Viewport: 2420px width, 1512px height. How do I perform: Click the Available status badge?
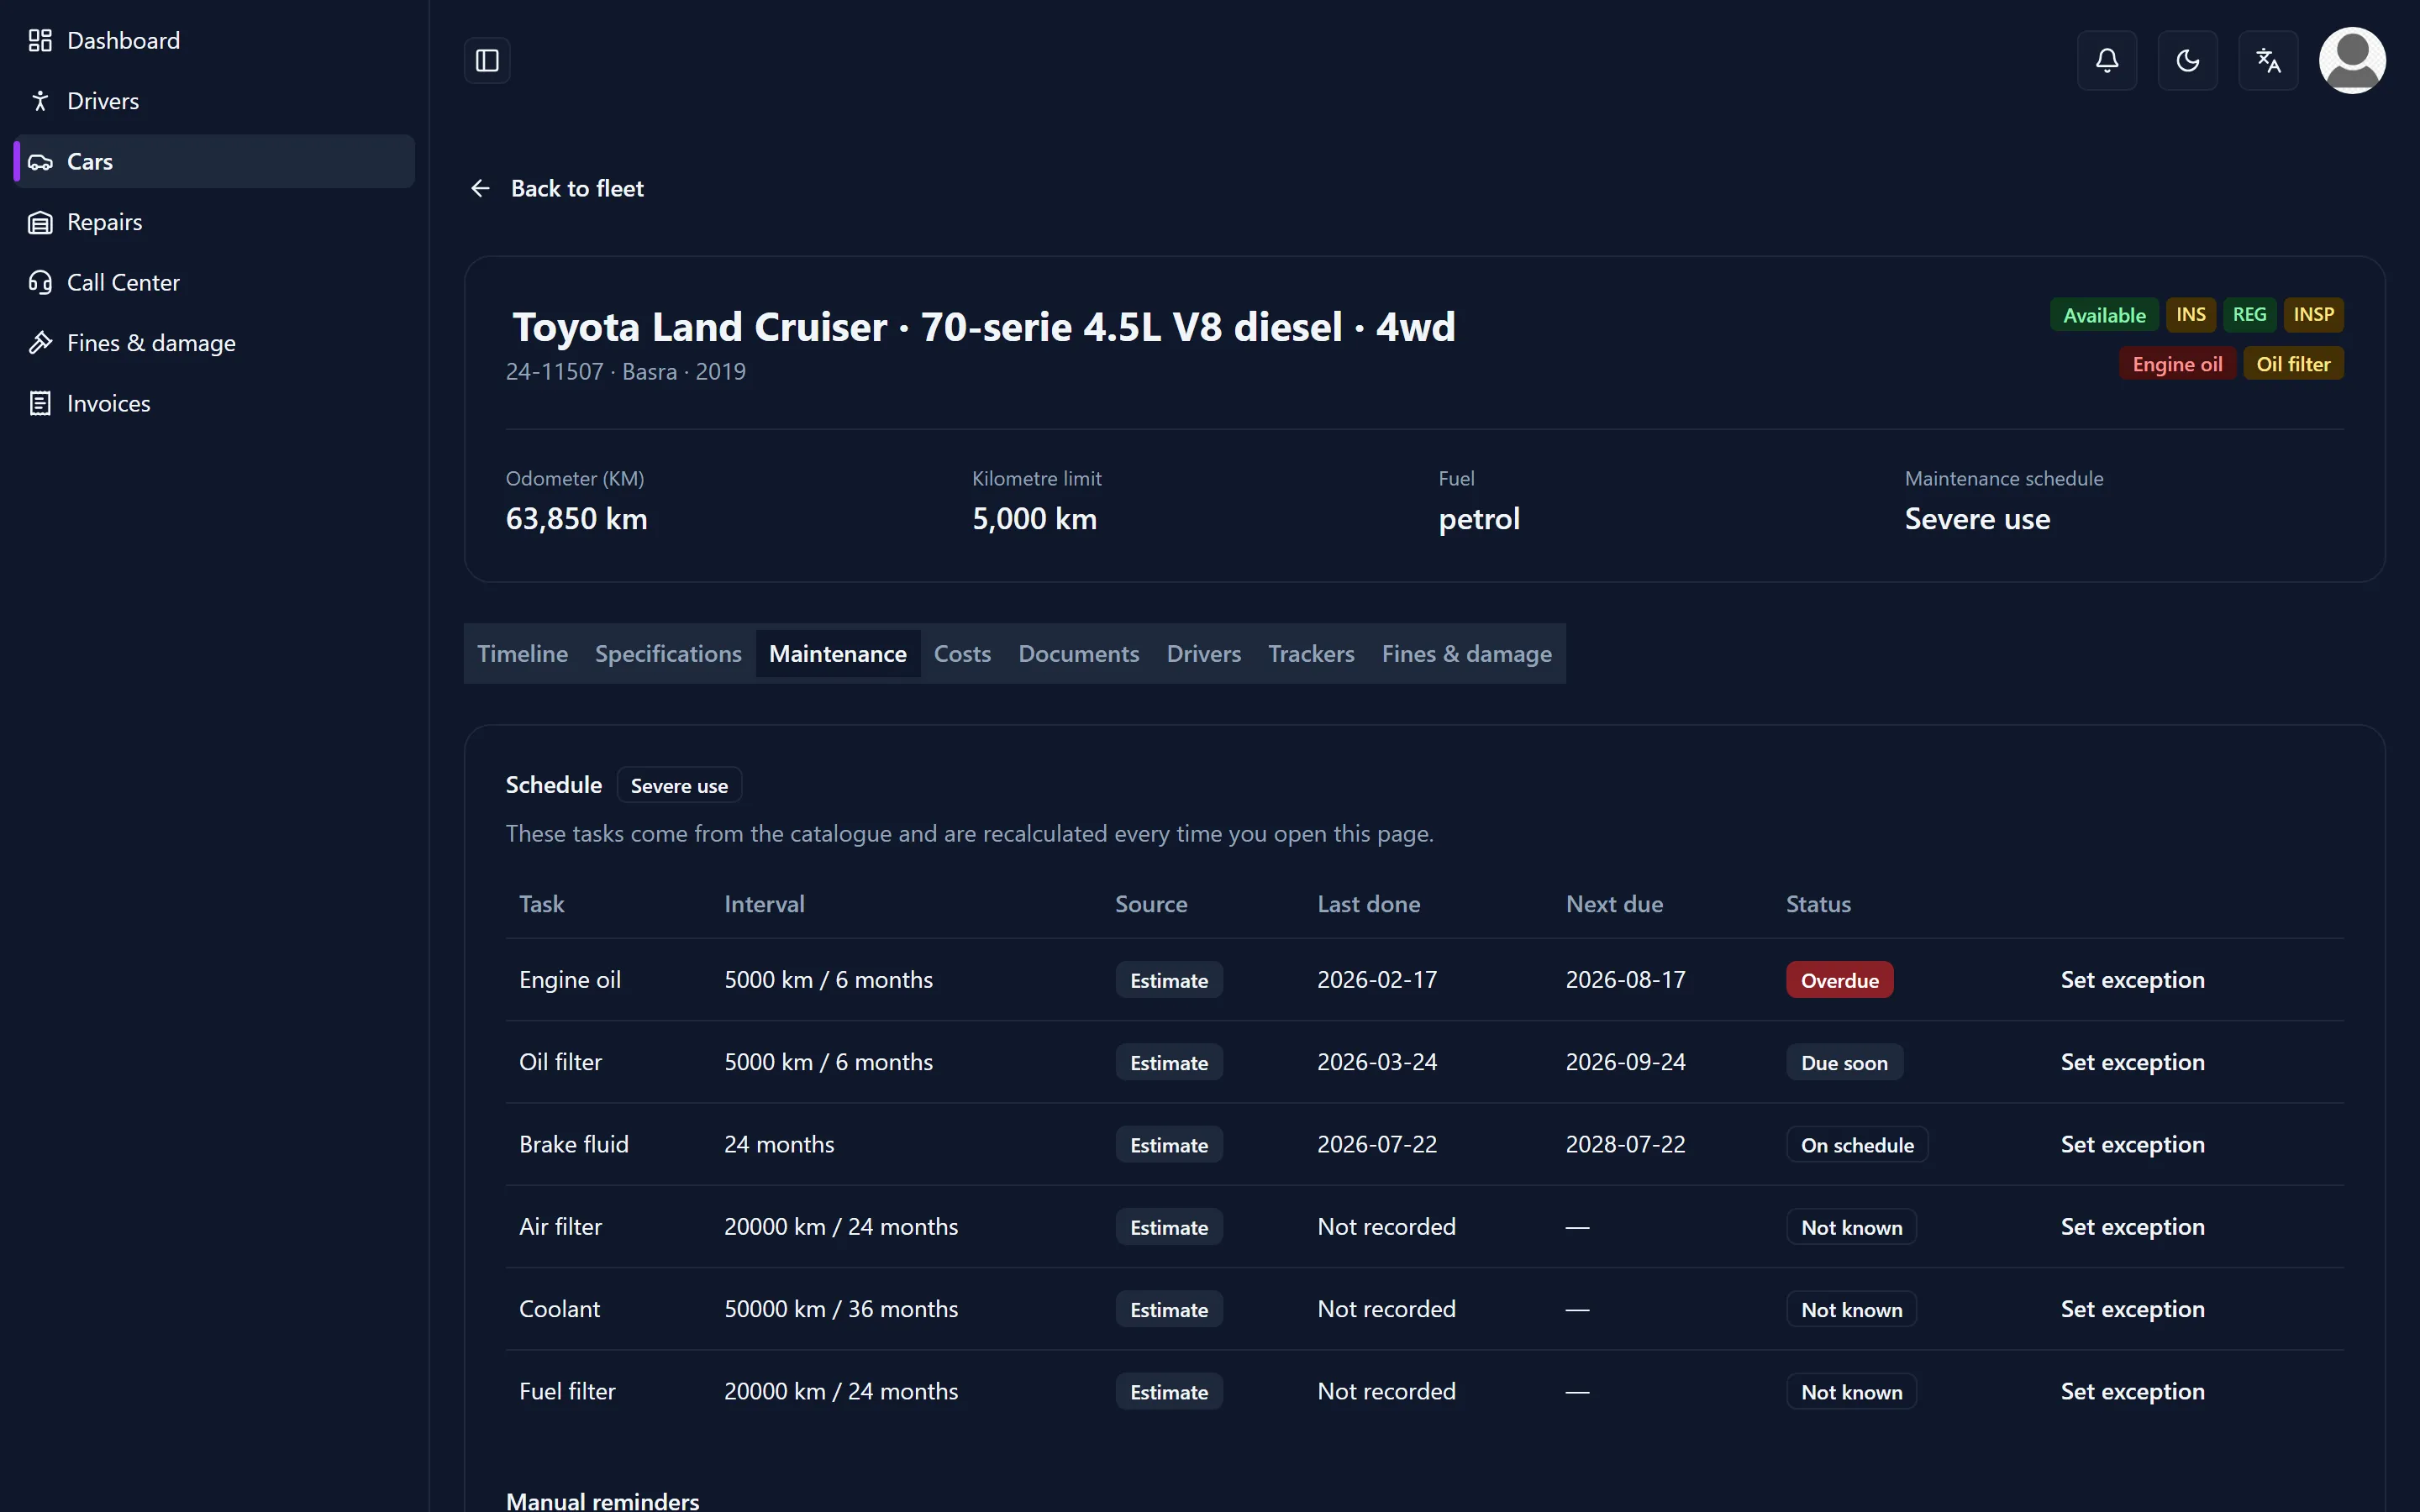coord(2104,315)
